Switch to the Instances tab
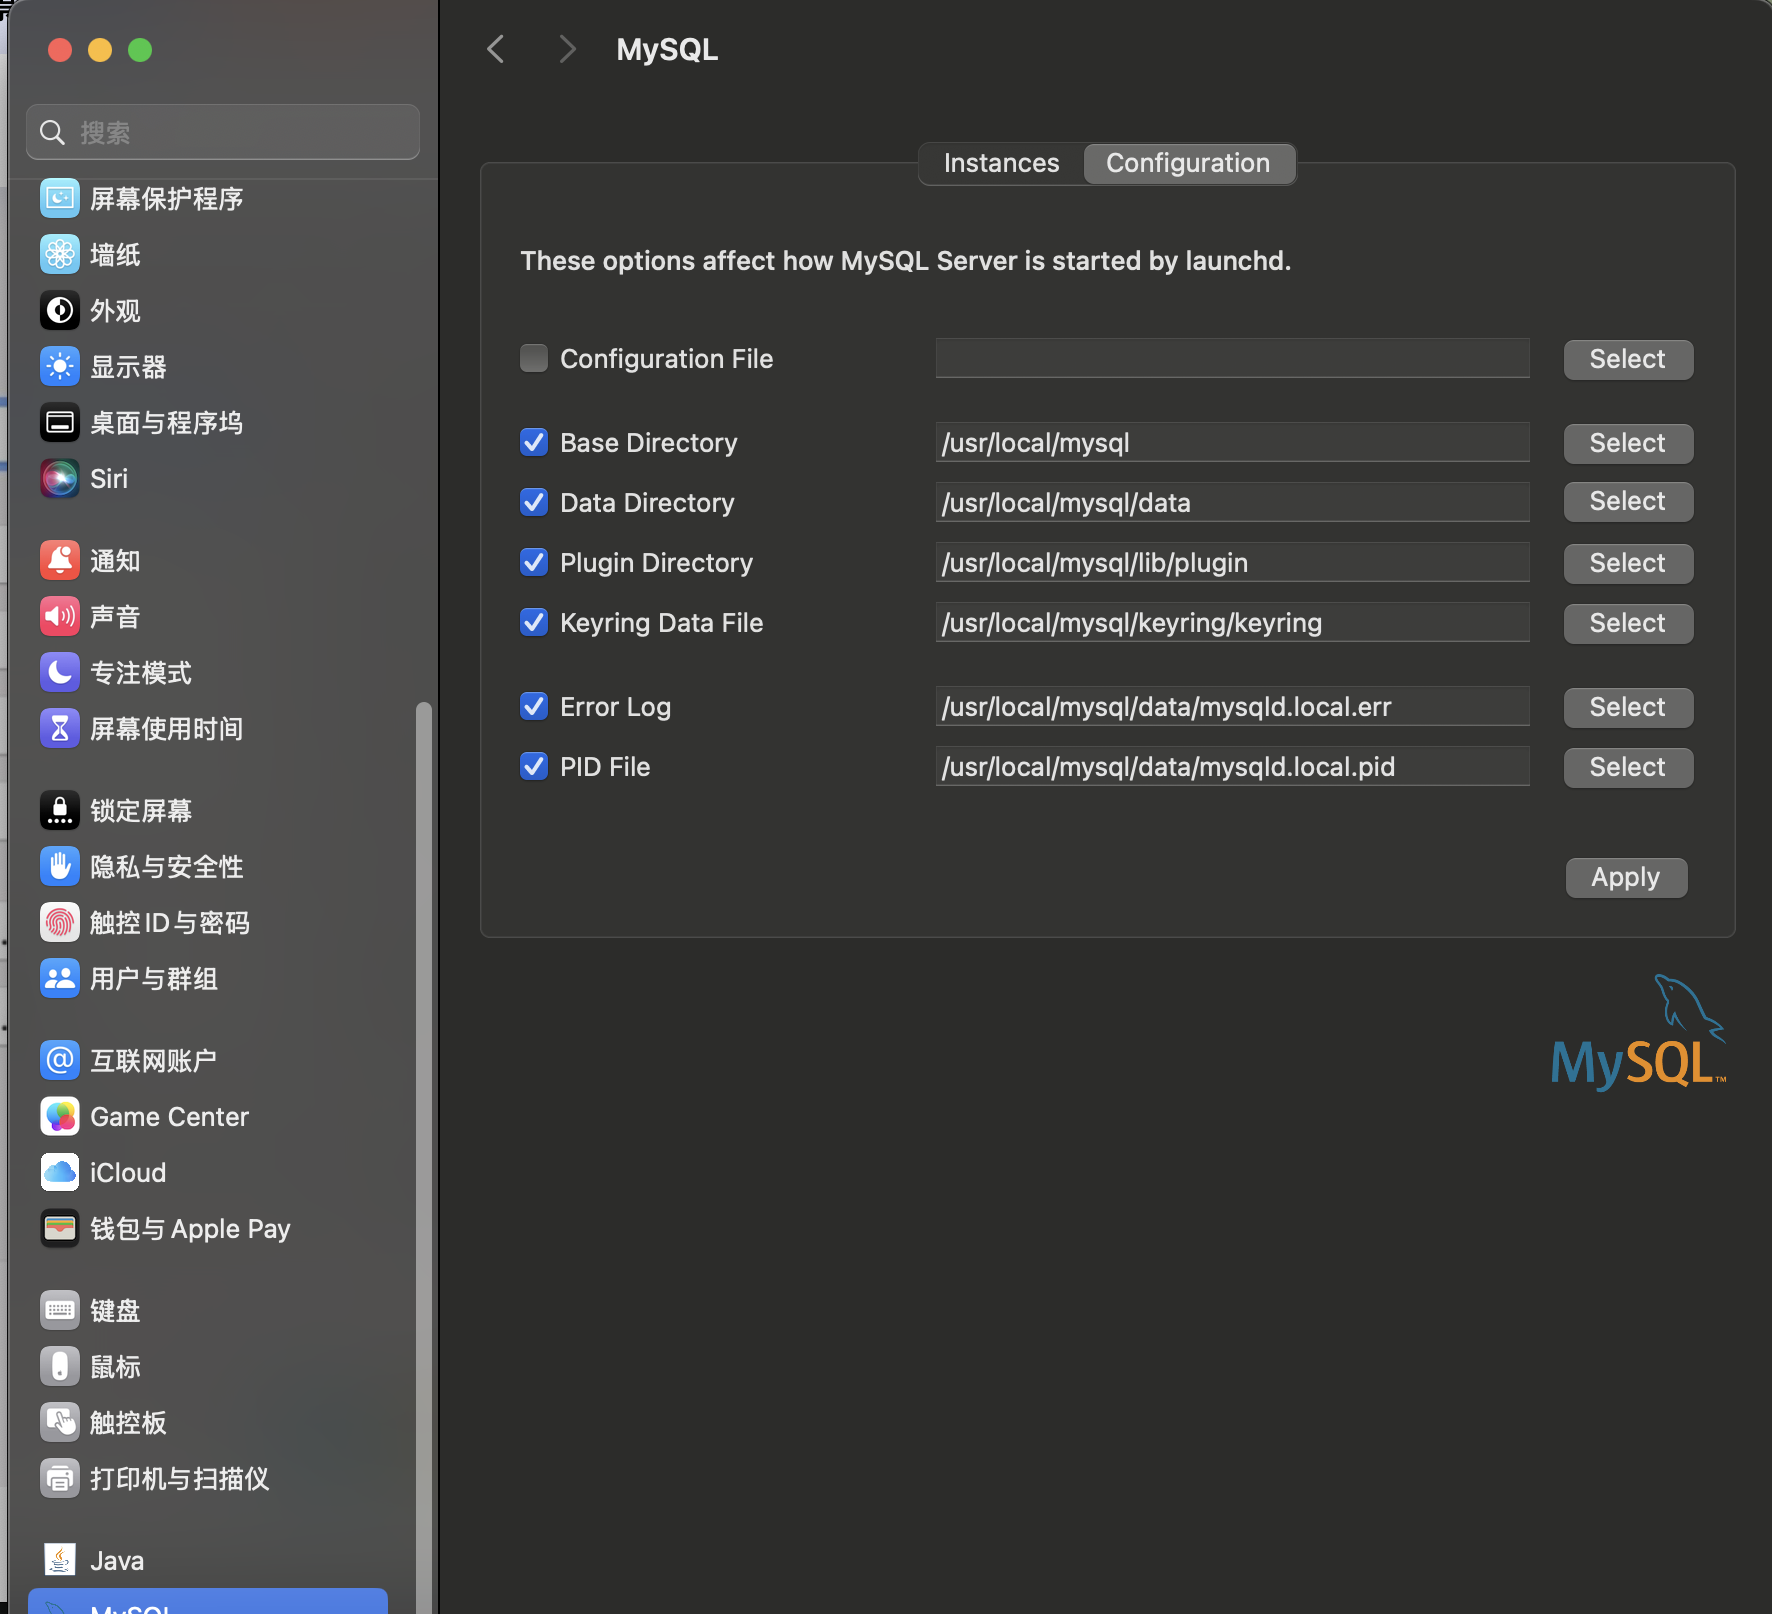Image resolution: width=1772 pixels, height=1614 pixels. 1001,163
